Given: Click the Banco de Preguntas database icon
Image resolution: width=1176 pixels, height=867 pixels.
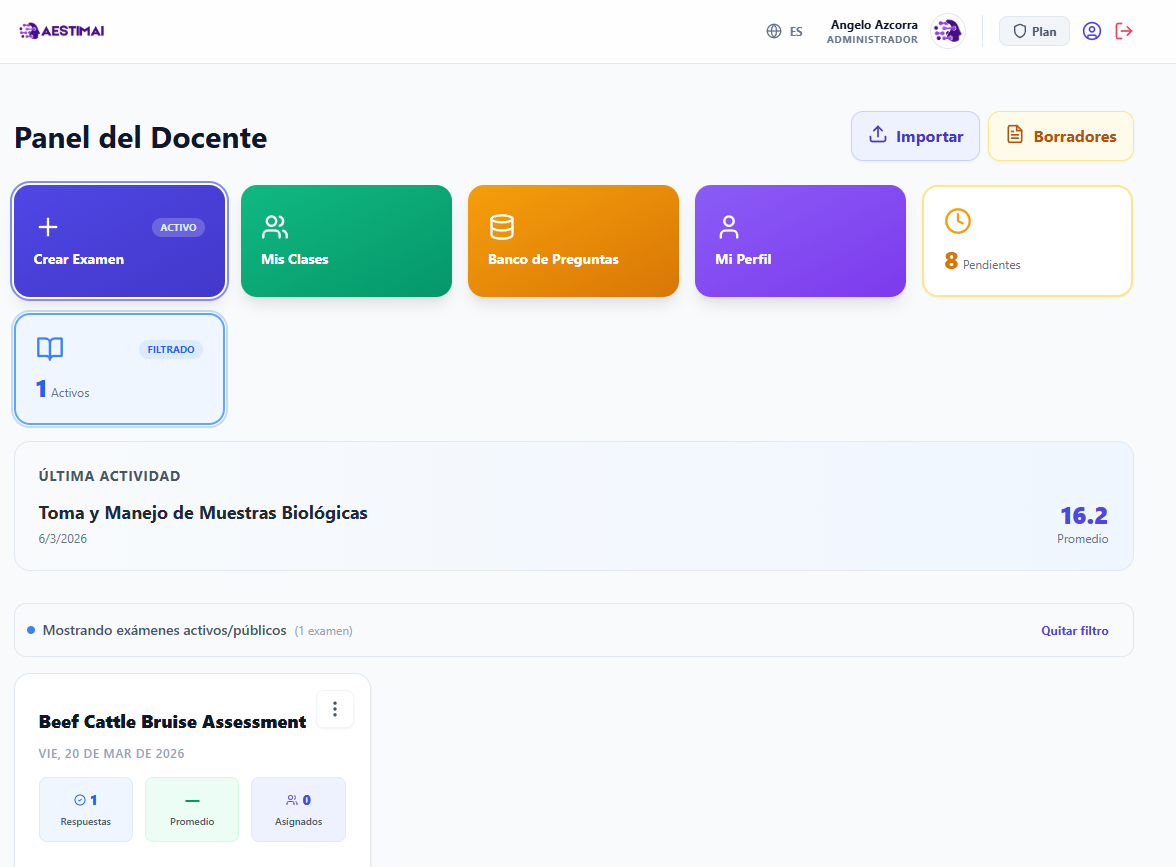Looking at the screenshot, I should pyautogui.click(x=502, y=226).
